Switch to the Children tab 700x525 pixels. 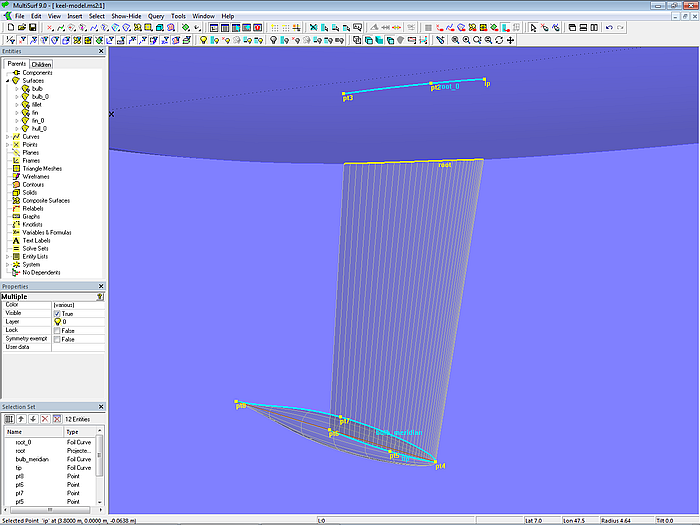[x=41, y=64]
